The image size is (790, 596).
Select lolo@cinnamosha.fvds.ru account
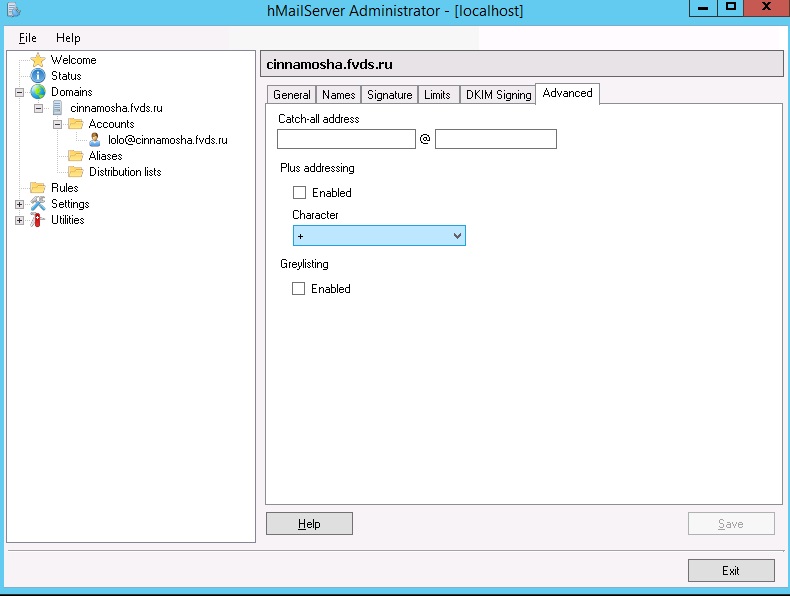pyautogui.click(x=168, y=140)
